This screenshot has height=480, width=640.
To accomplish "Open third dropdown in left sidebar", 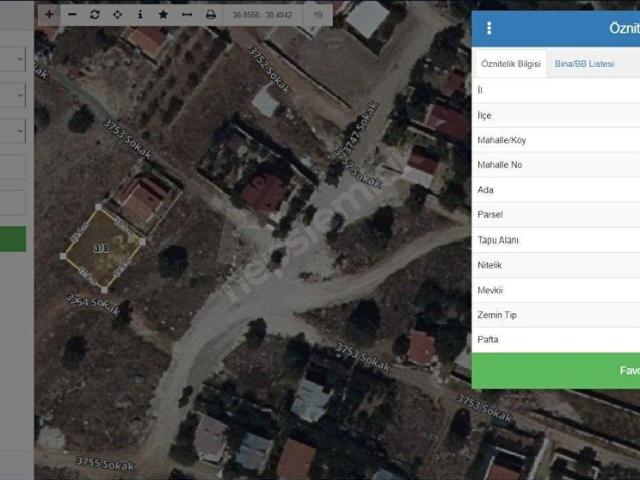I will pyautogui.click(x=13, y=131).
